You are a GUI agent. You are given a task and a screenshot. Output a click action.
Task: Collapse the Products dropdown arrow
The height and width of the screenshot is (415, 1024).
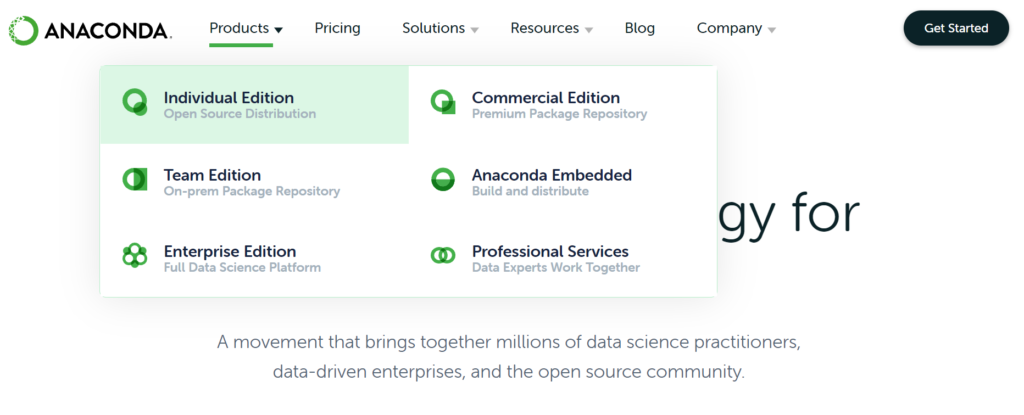click(x=279, y=30)
